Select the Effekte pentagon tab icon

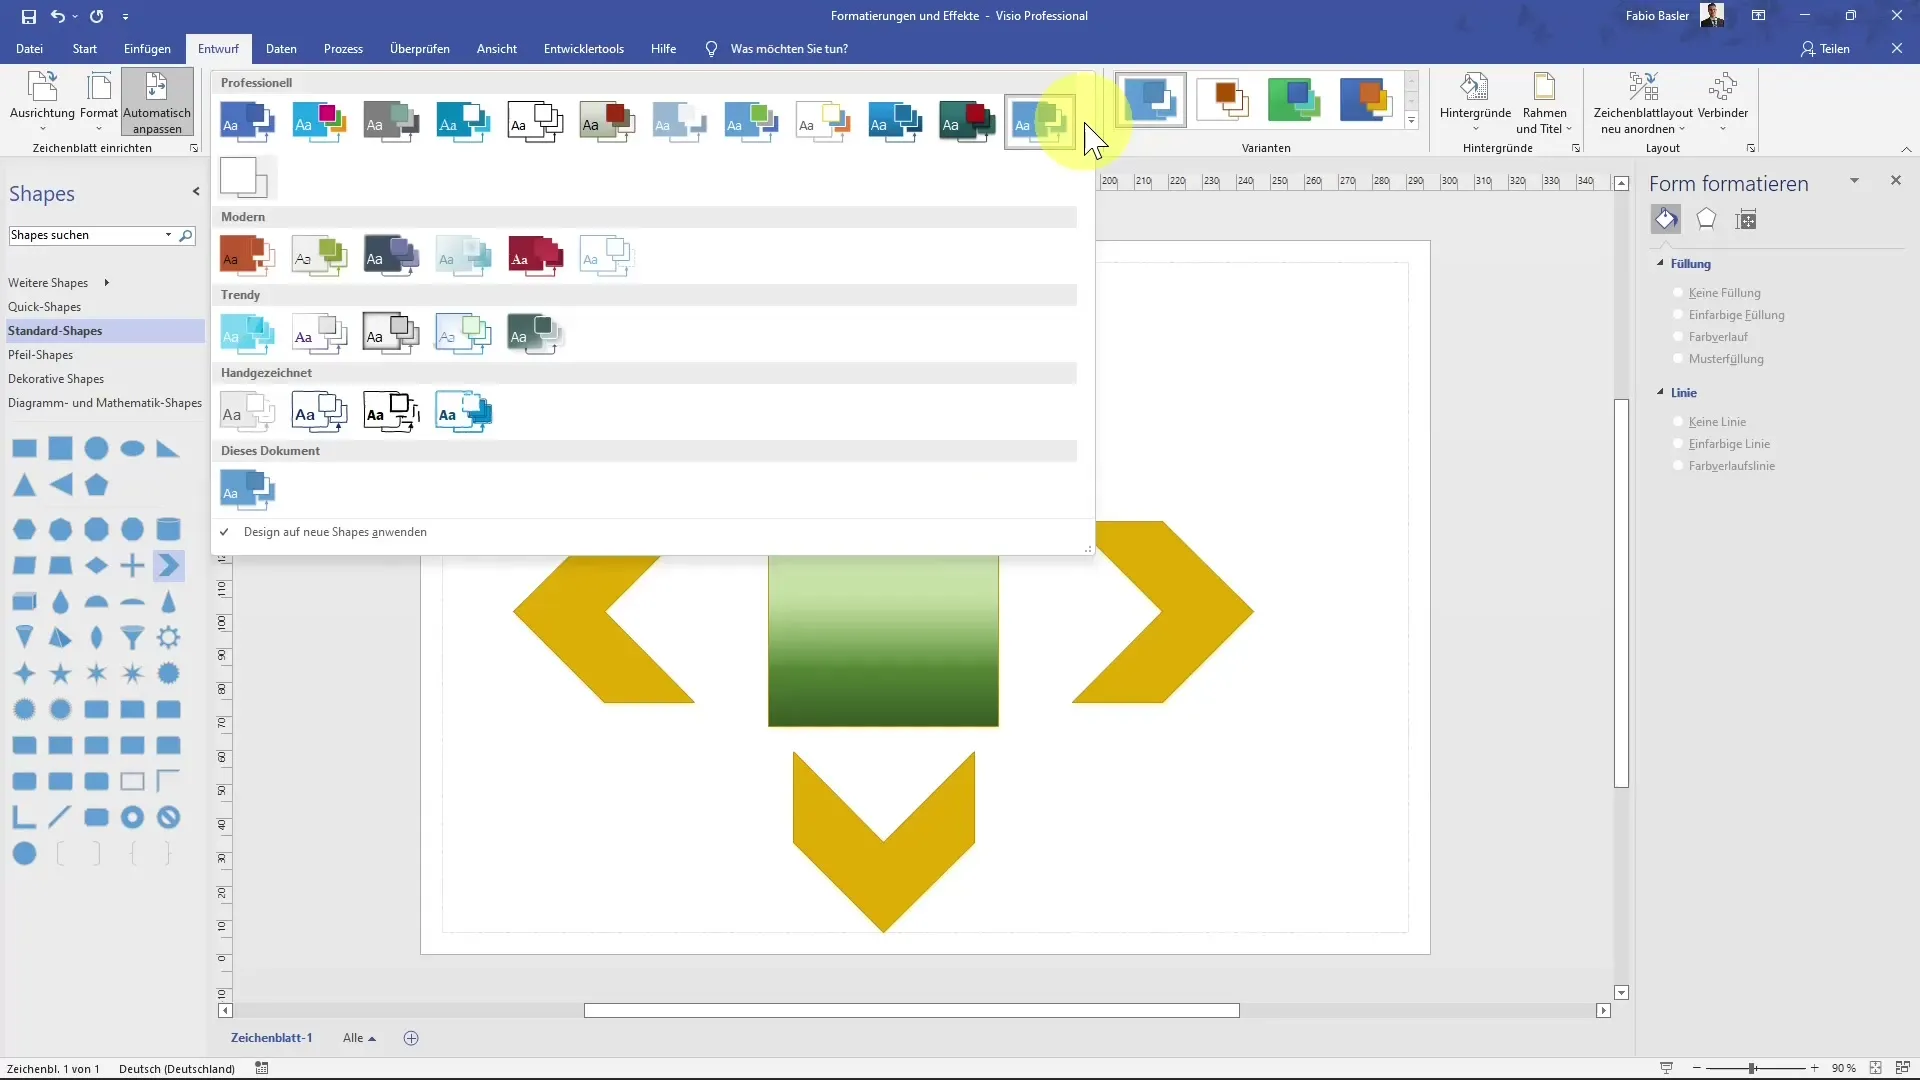click(1706, 219)
